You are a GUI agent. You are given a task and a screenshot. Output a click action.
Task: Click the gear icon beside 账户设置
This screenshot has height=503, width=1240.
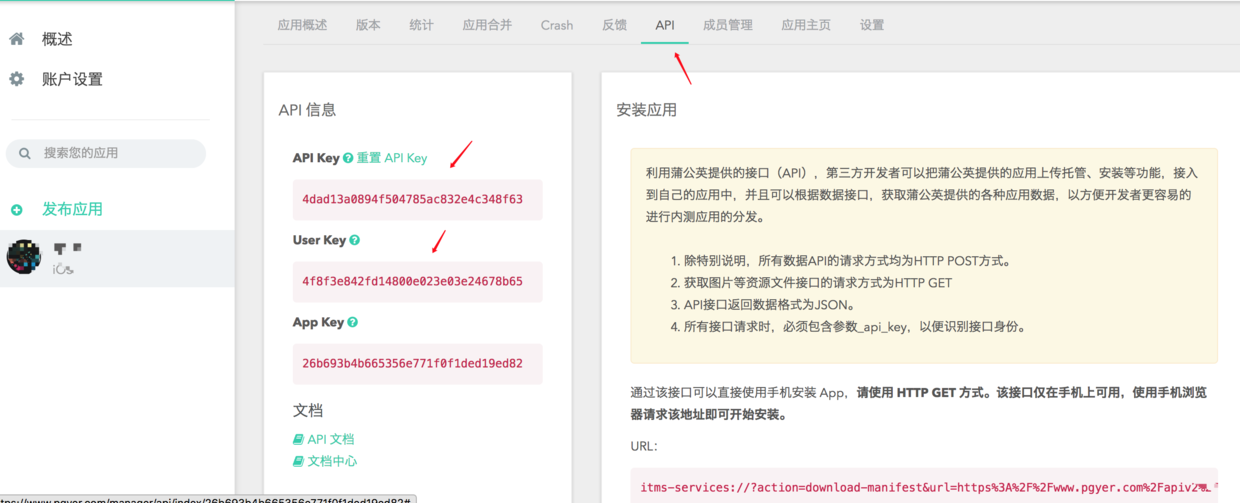[x=16, y=79]
